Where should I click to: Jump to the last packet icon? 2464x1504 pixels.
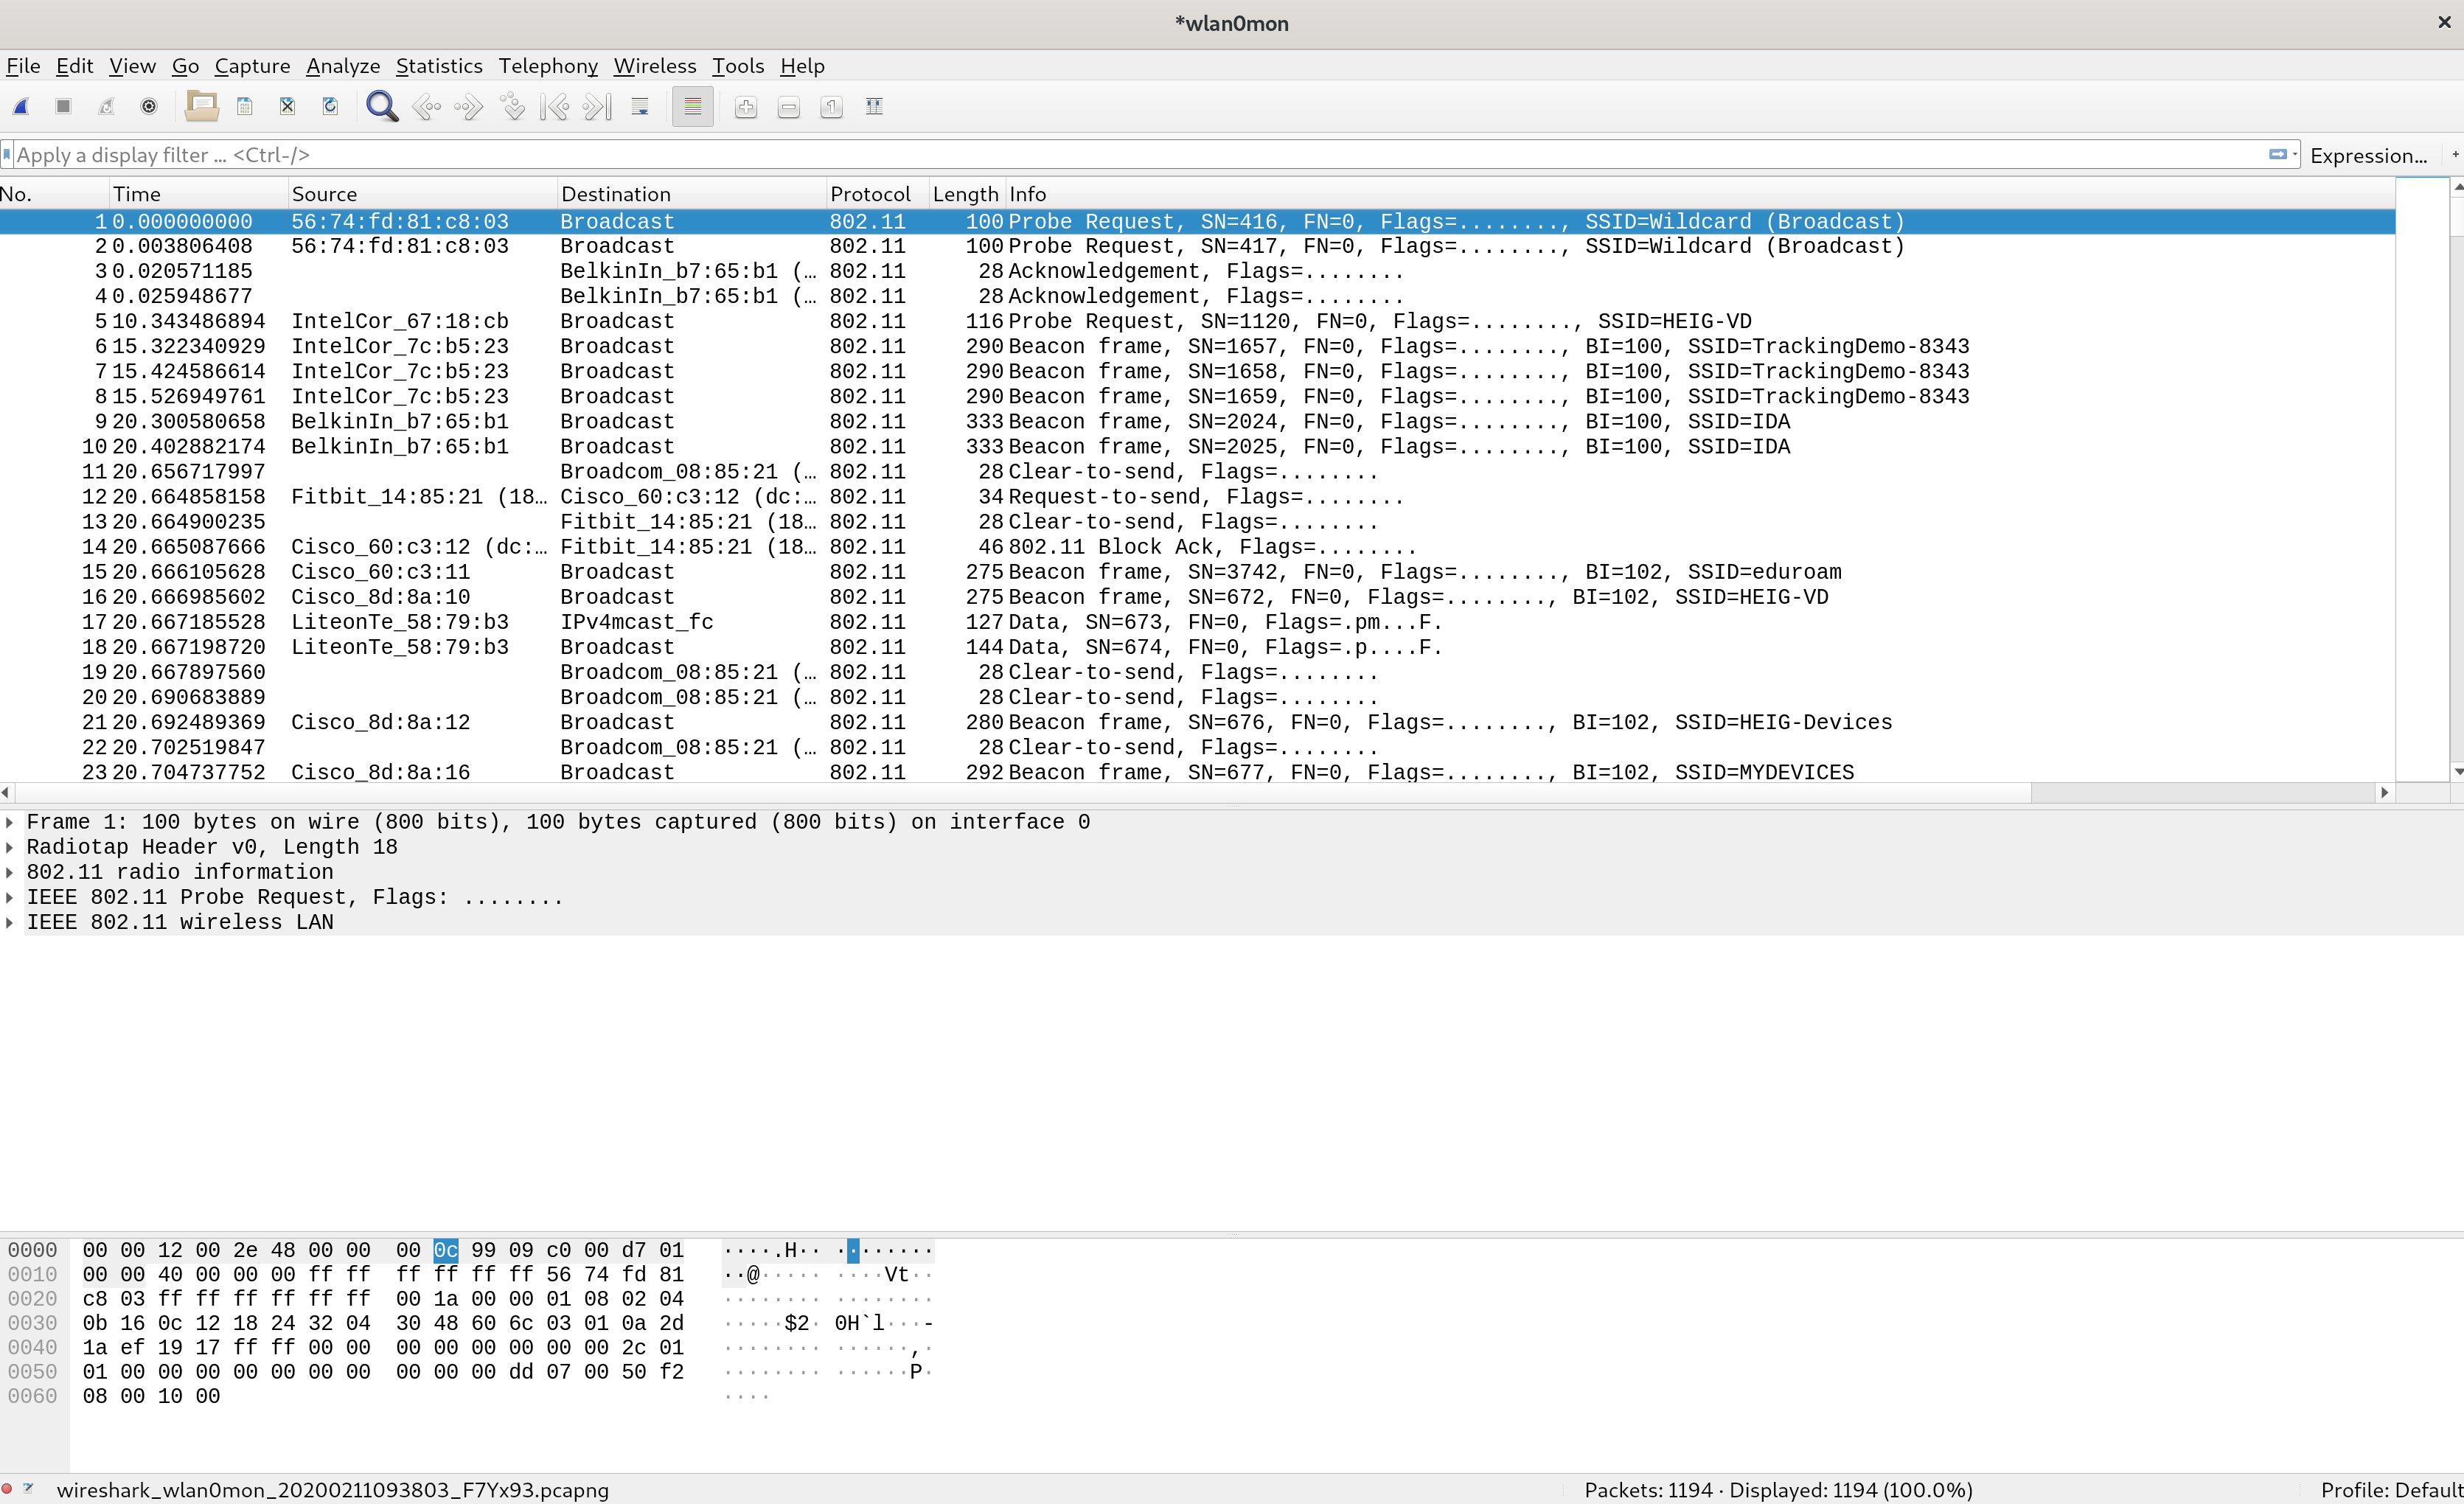(x=598, y=107)
